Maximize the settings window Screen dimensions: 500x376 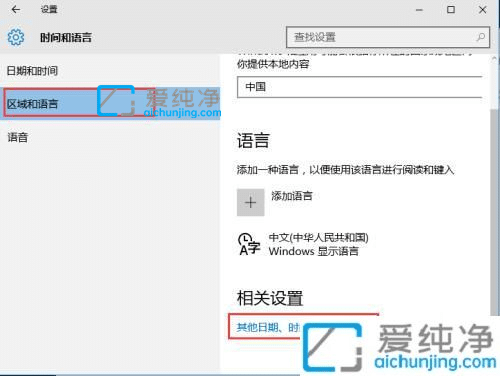(451, 10)
